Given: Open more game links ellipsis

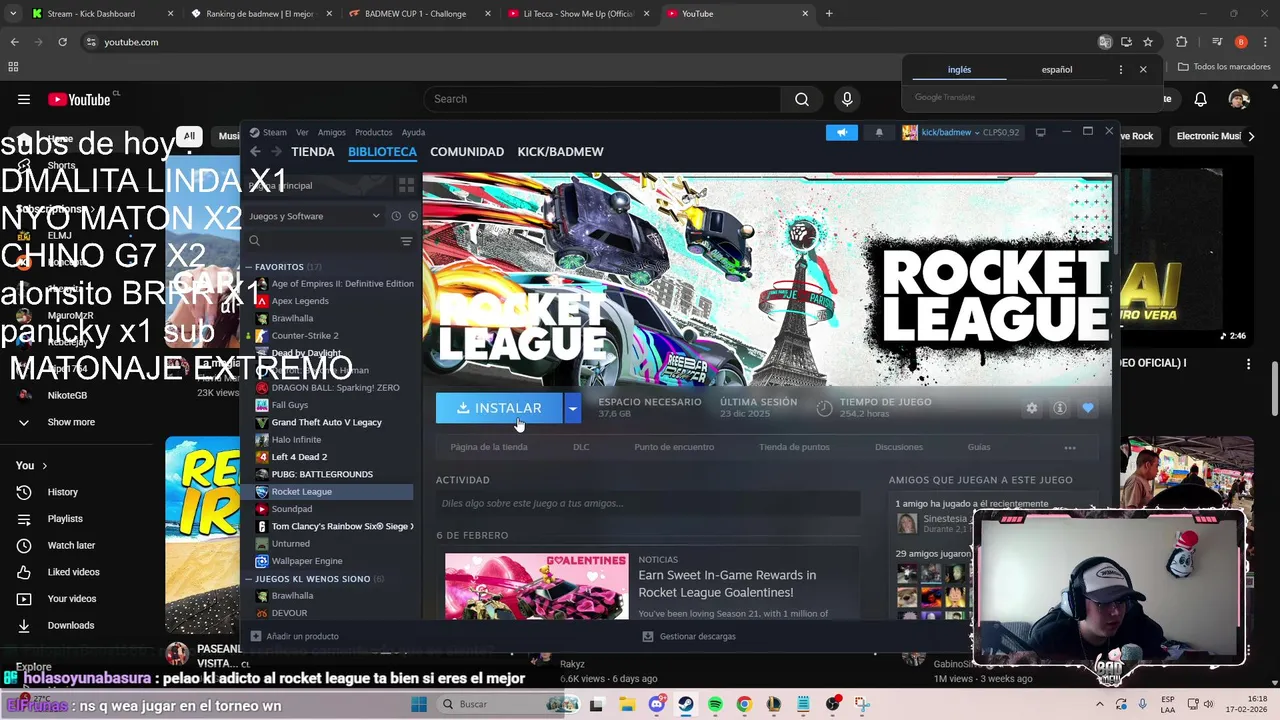Looking at the screenshot, I should (1070, 447).
